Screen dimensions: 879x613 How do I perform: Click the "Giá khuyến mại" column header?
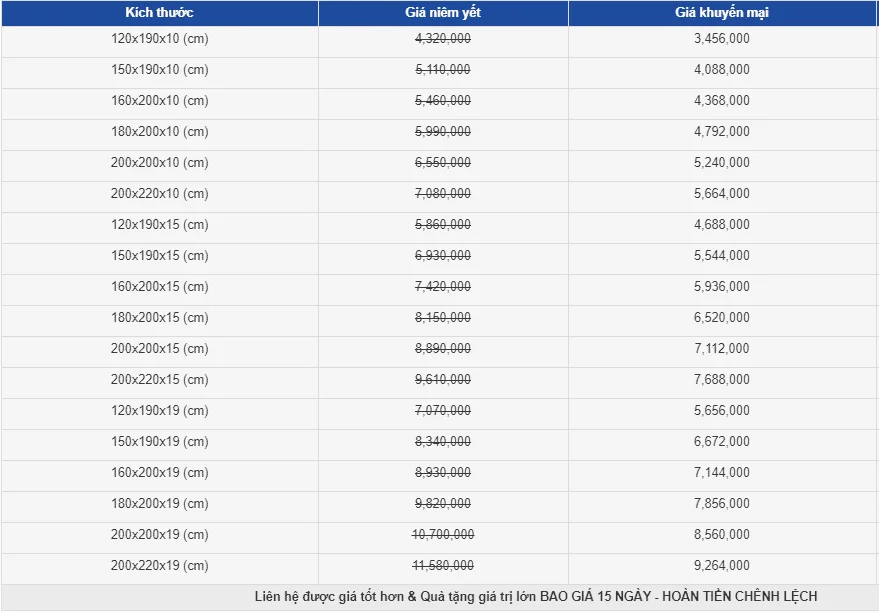721,13
